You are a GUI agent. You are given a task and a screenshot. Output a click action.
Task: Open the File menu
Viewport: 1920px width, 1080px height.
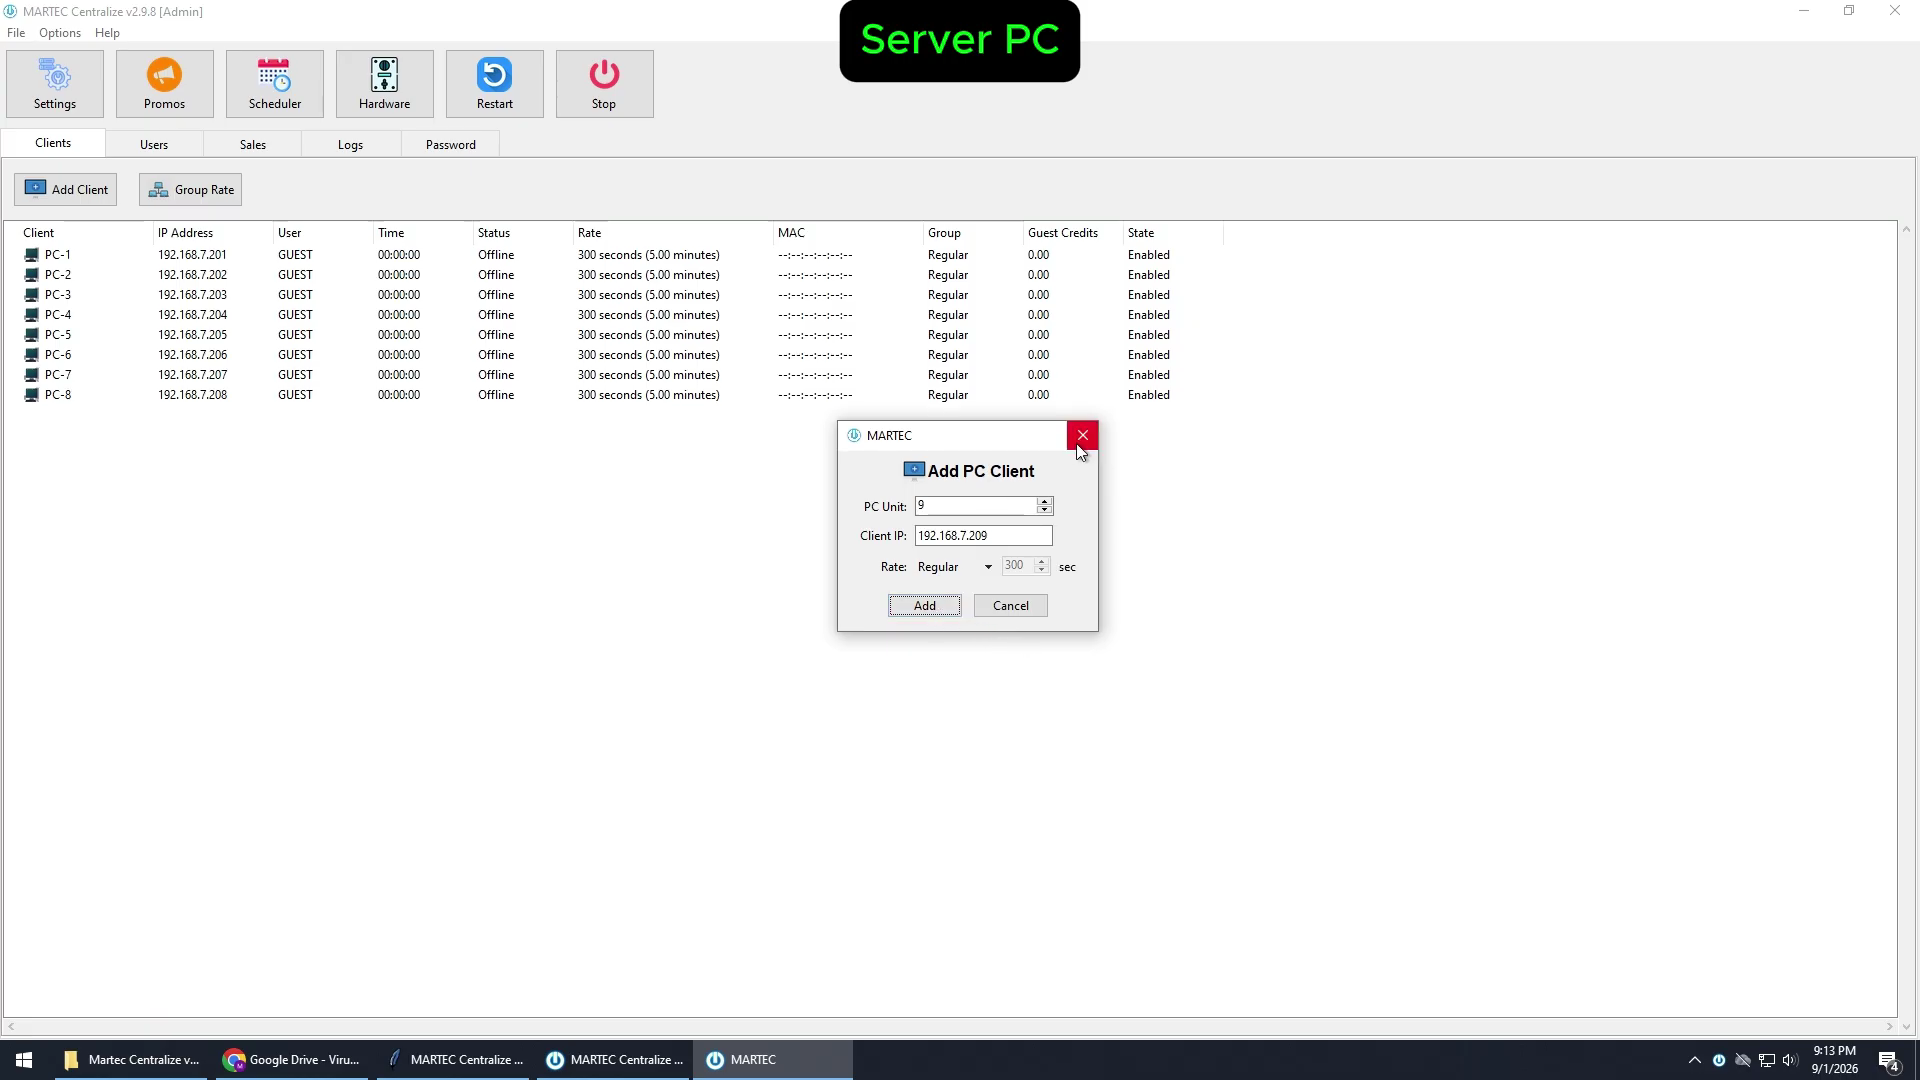(16, 33)
